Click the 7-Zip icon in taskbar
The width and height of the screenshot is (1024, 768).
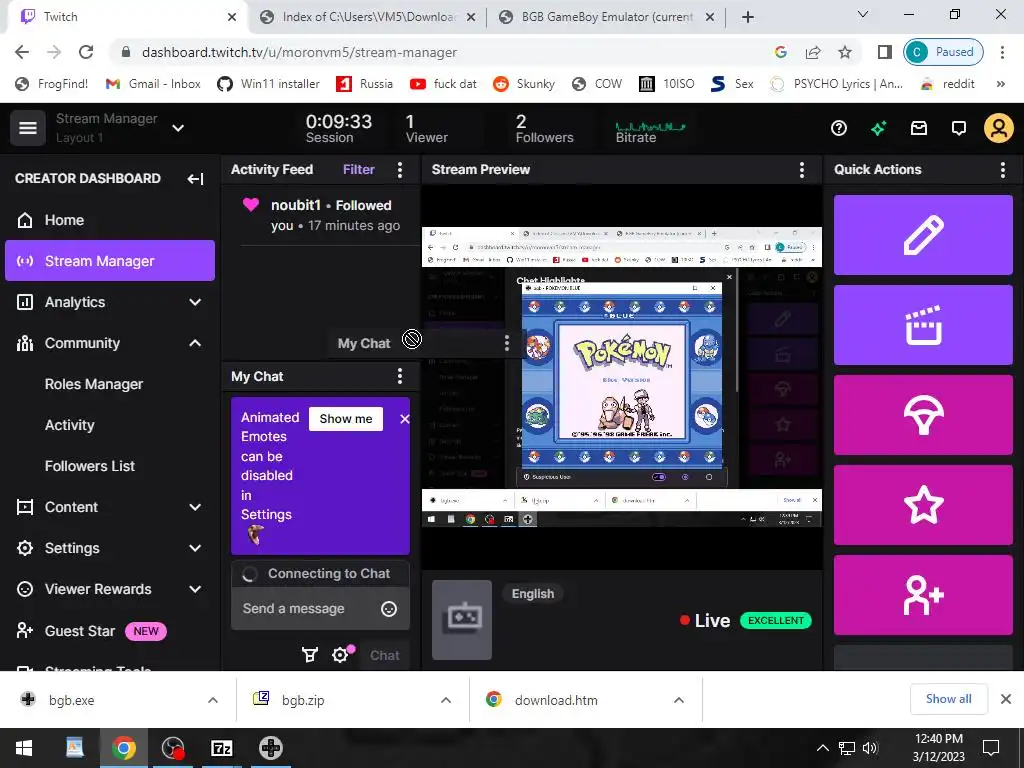(221, 748)
